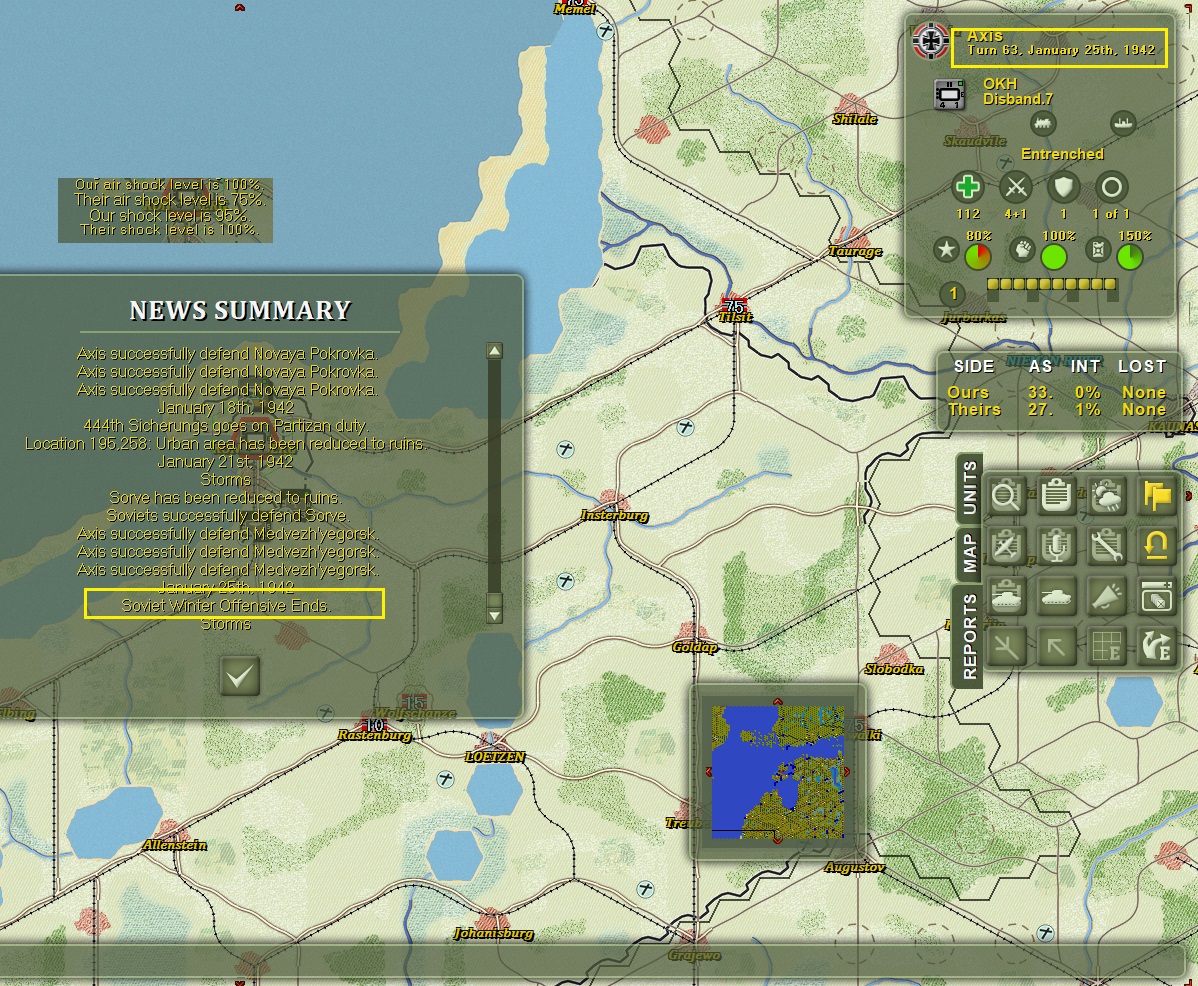Viewport: 1198px width, 986px height.
Task: Click the overview minimap thumbnail
Action: [x=778, y=771]
